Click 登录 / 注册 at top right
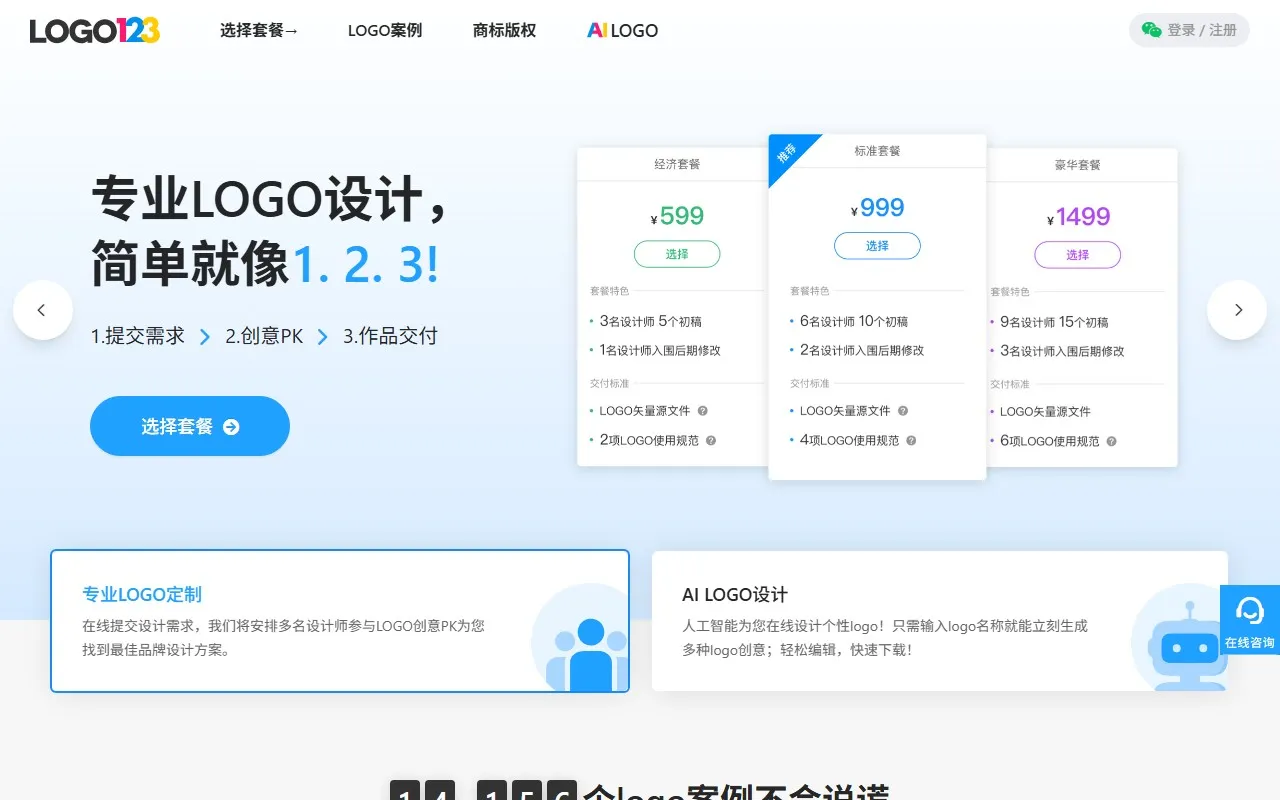The image size is (1280, 800). 1197,30
